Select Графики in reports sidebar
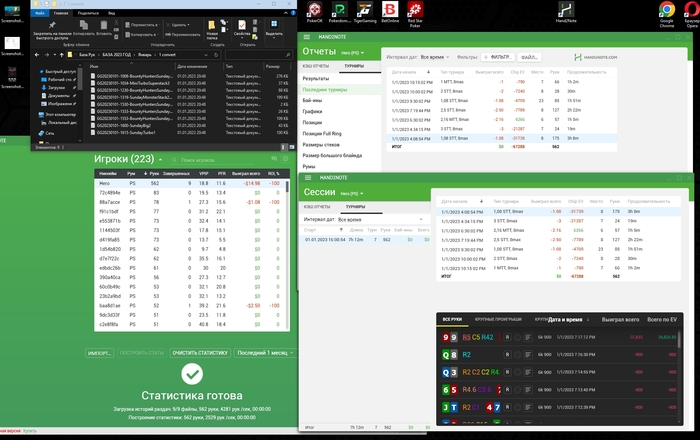 pyautogui.click(x=312, y=112)
